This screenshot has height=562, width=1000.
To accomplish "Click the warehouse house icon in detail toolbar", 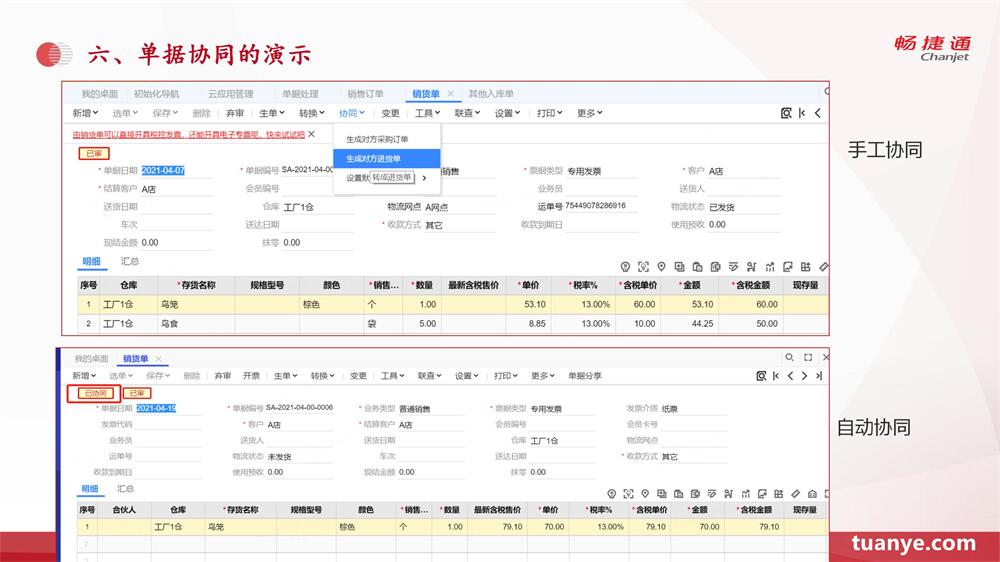I will click(812, 494).
